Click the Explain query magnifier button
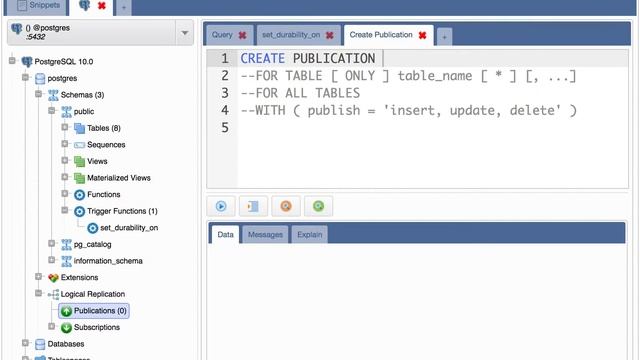Image resolution: width=640 pixels, height=360 pixels. (286, 206)
